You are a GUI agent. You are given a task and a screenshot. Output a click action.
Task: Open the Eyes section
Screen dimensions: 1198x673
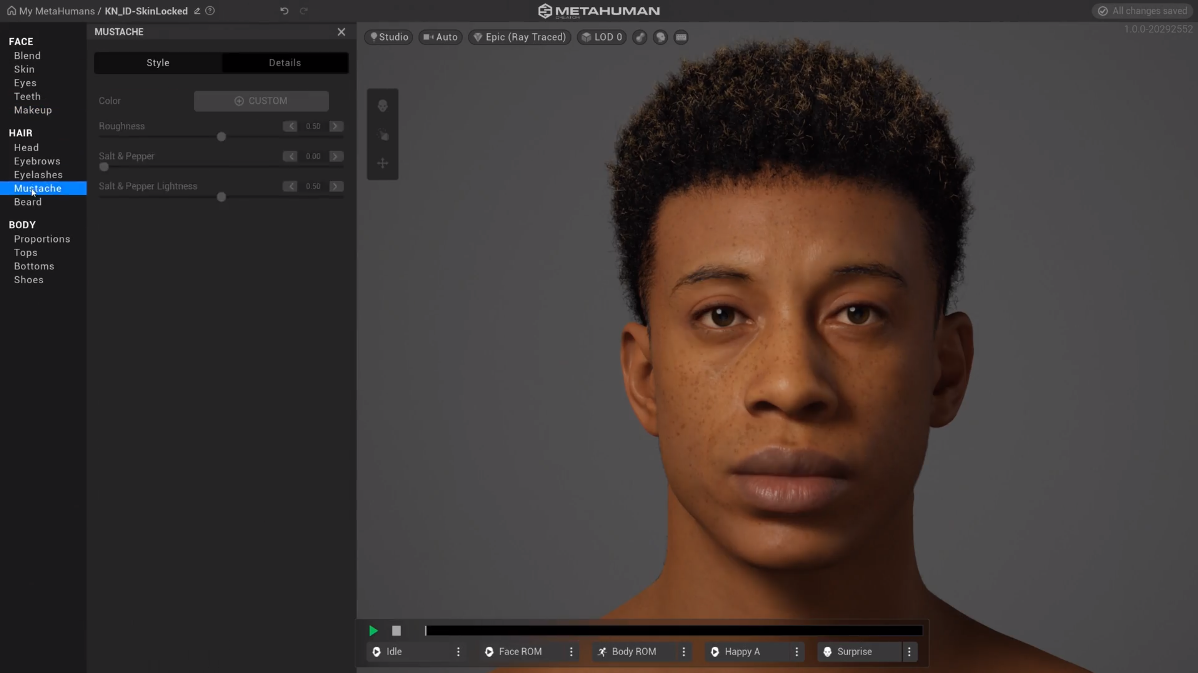click(25, 83)
